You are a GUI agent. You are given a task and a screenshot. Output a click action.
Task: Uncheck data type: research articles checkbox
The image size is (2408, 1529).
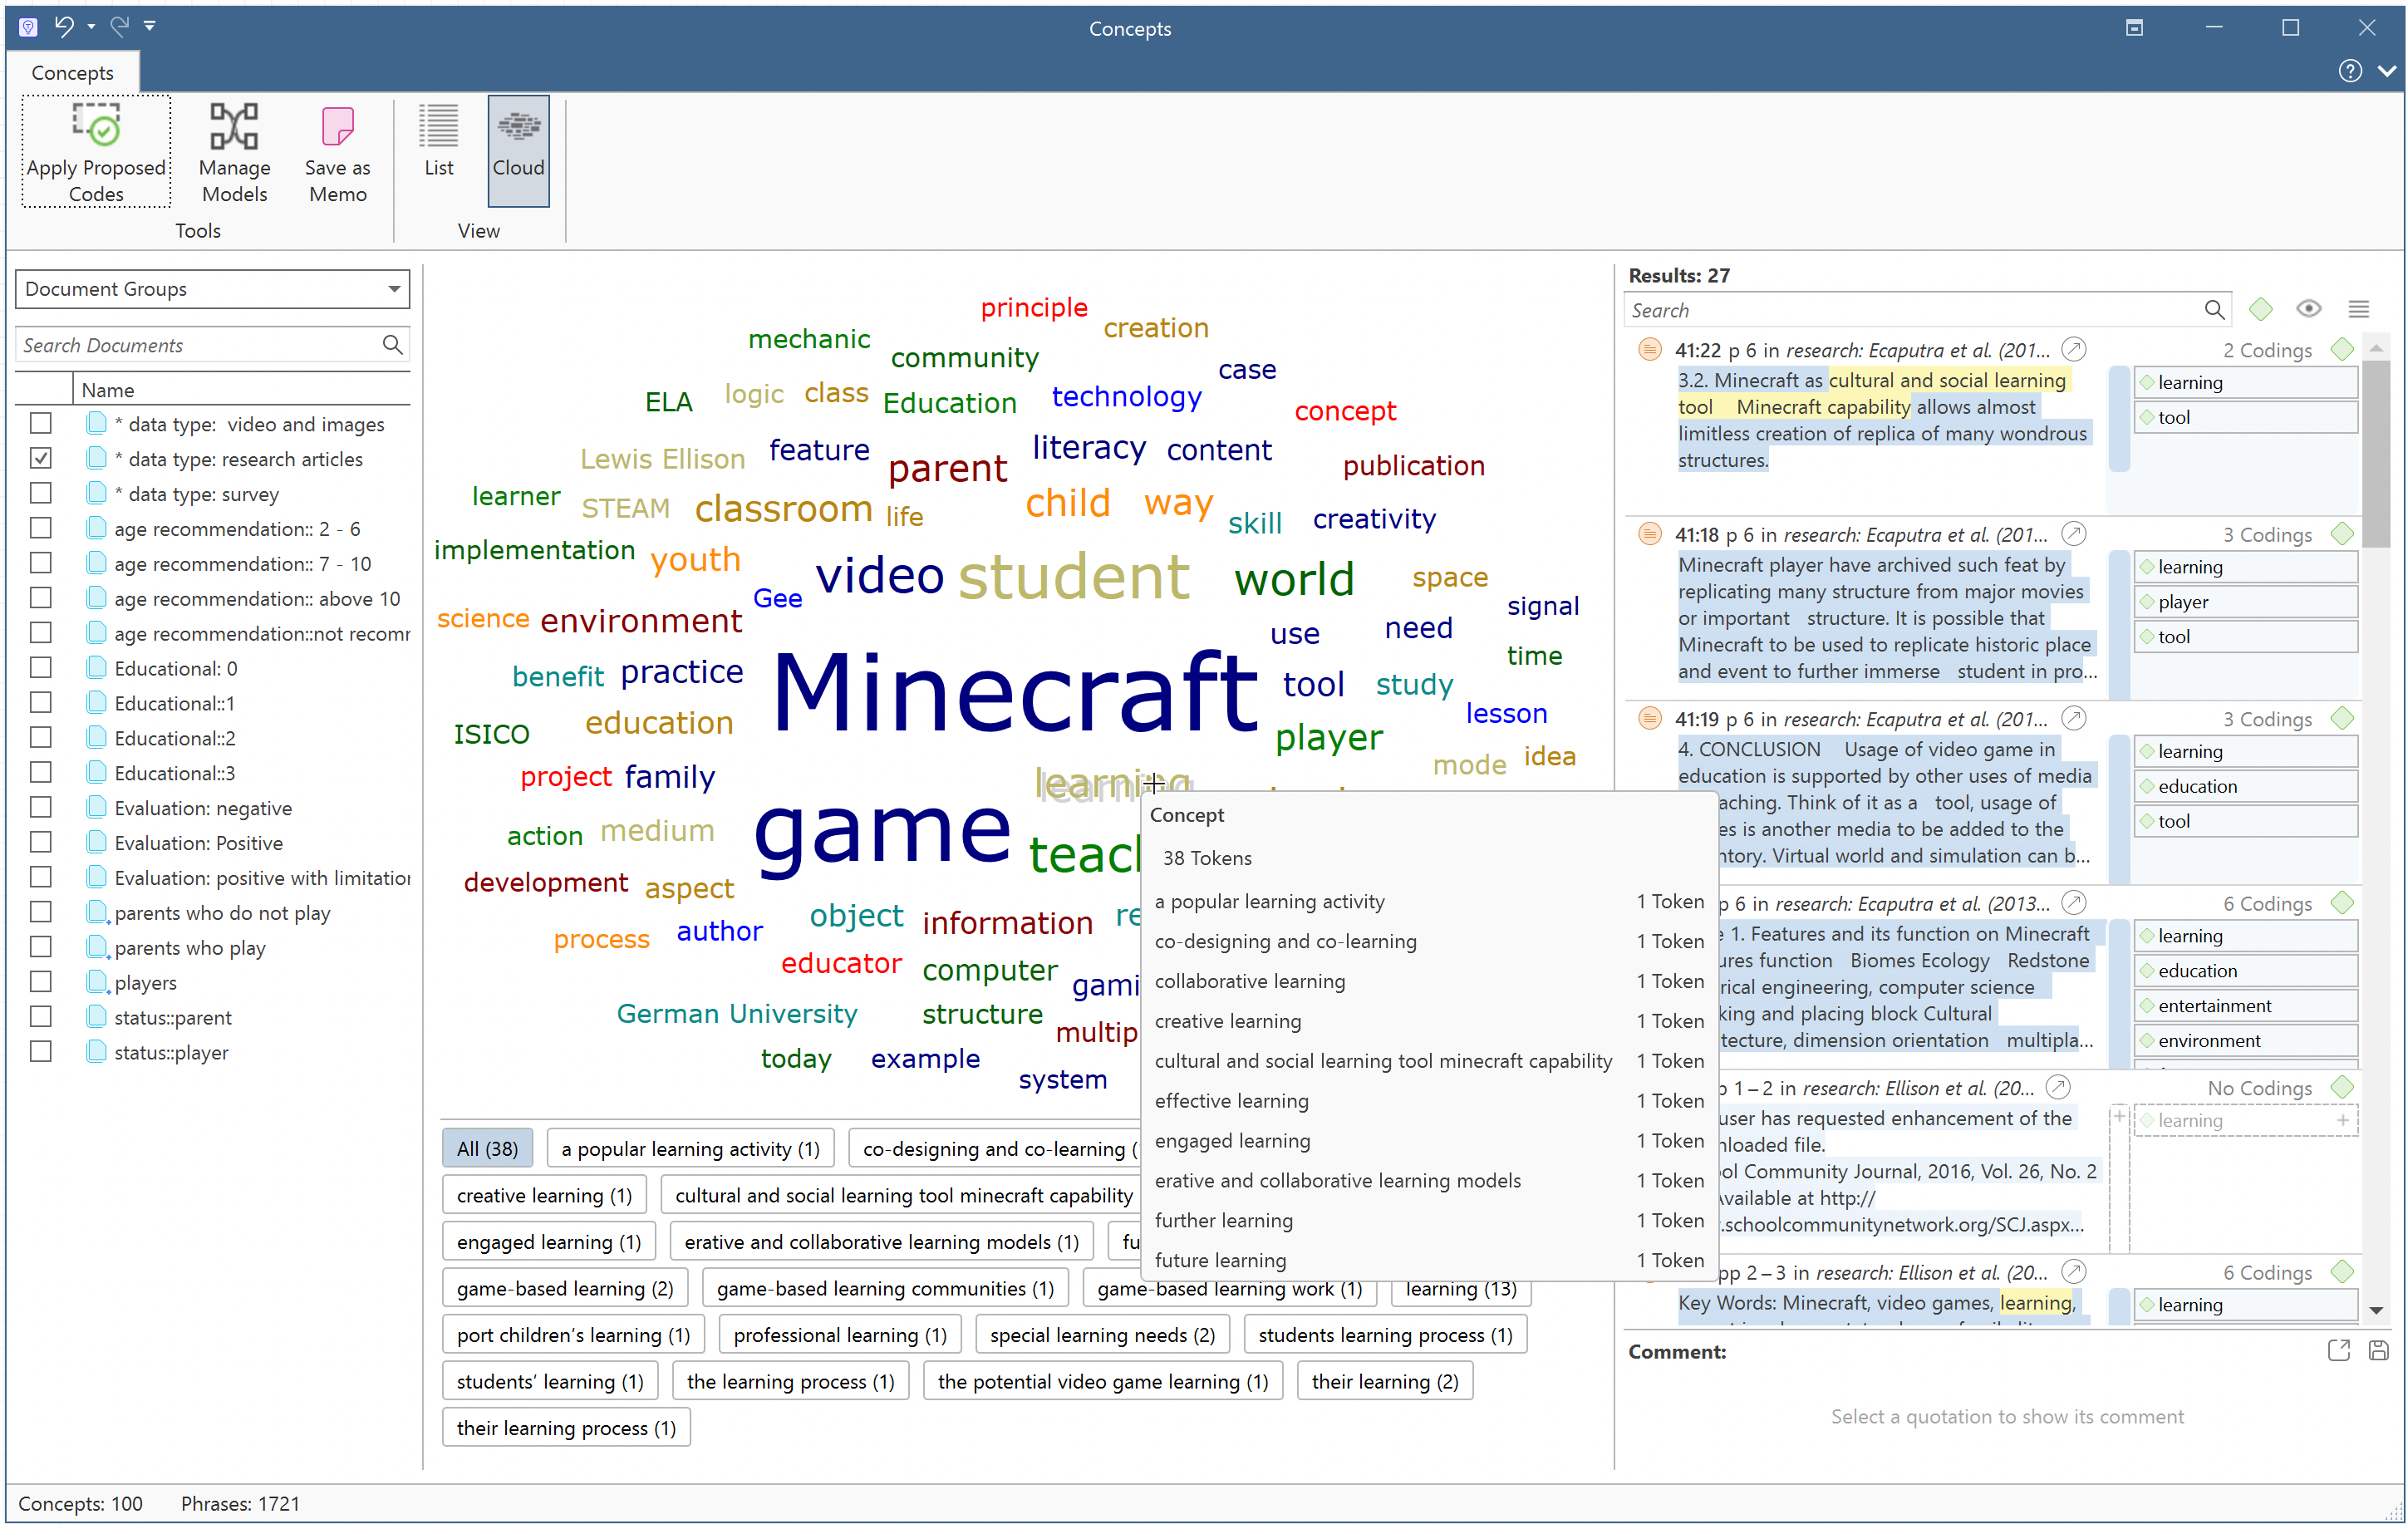[41, 459]
